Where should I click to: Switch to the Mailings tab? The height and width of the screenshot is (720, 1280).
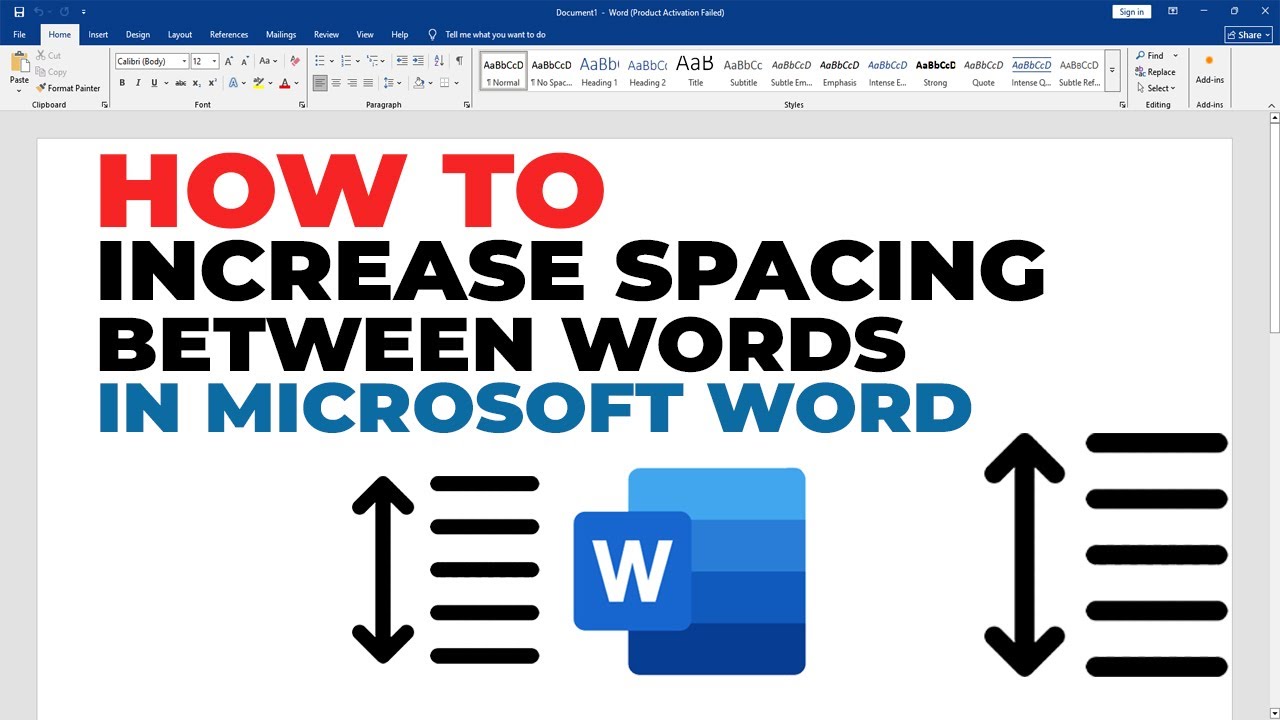click(x=281, y=34)
